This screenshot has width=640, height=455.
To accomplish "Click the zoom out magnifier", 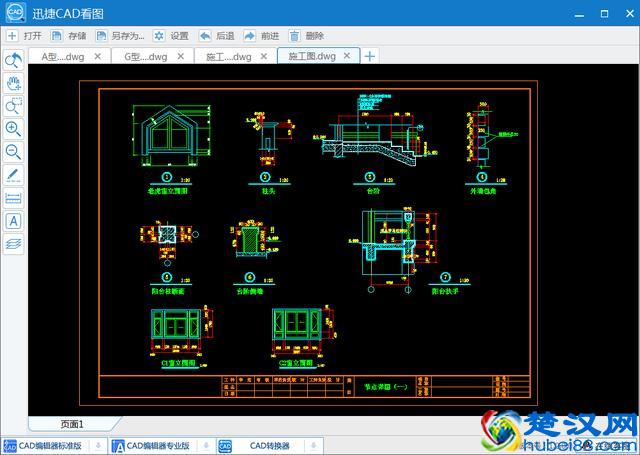I will click(x=14, y=152).
